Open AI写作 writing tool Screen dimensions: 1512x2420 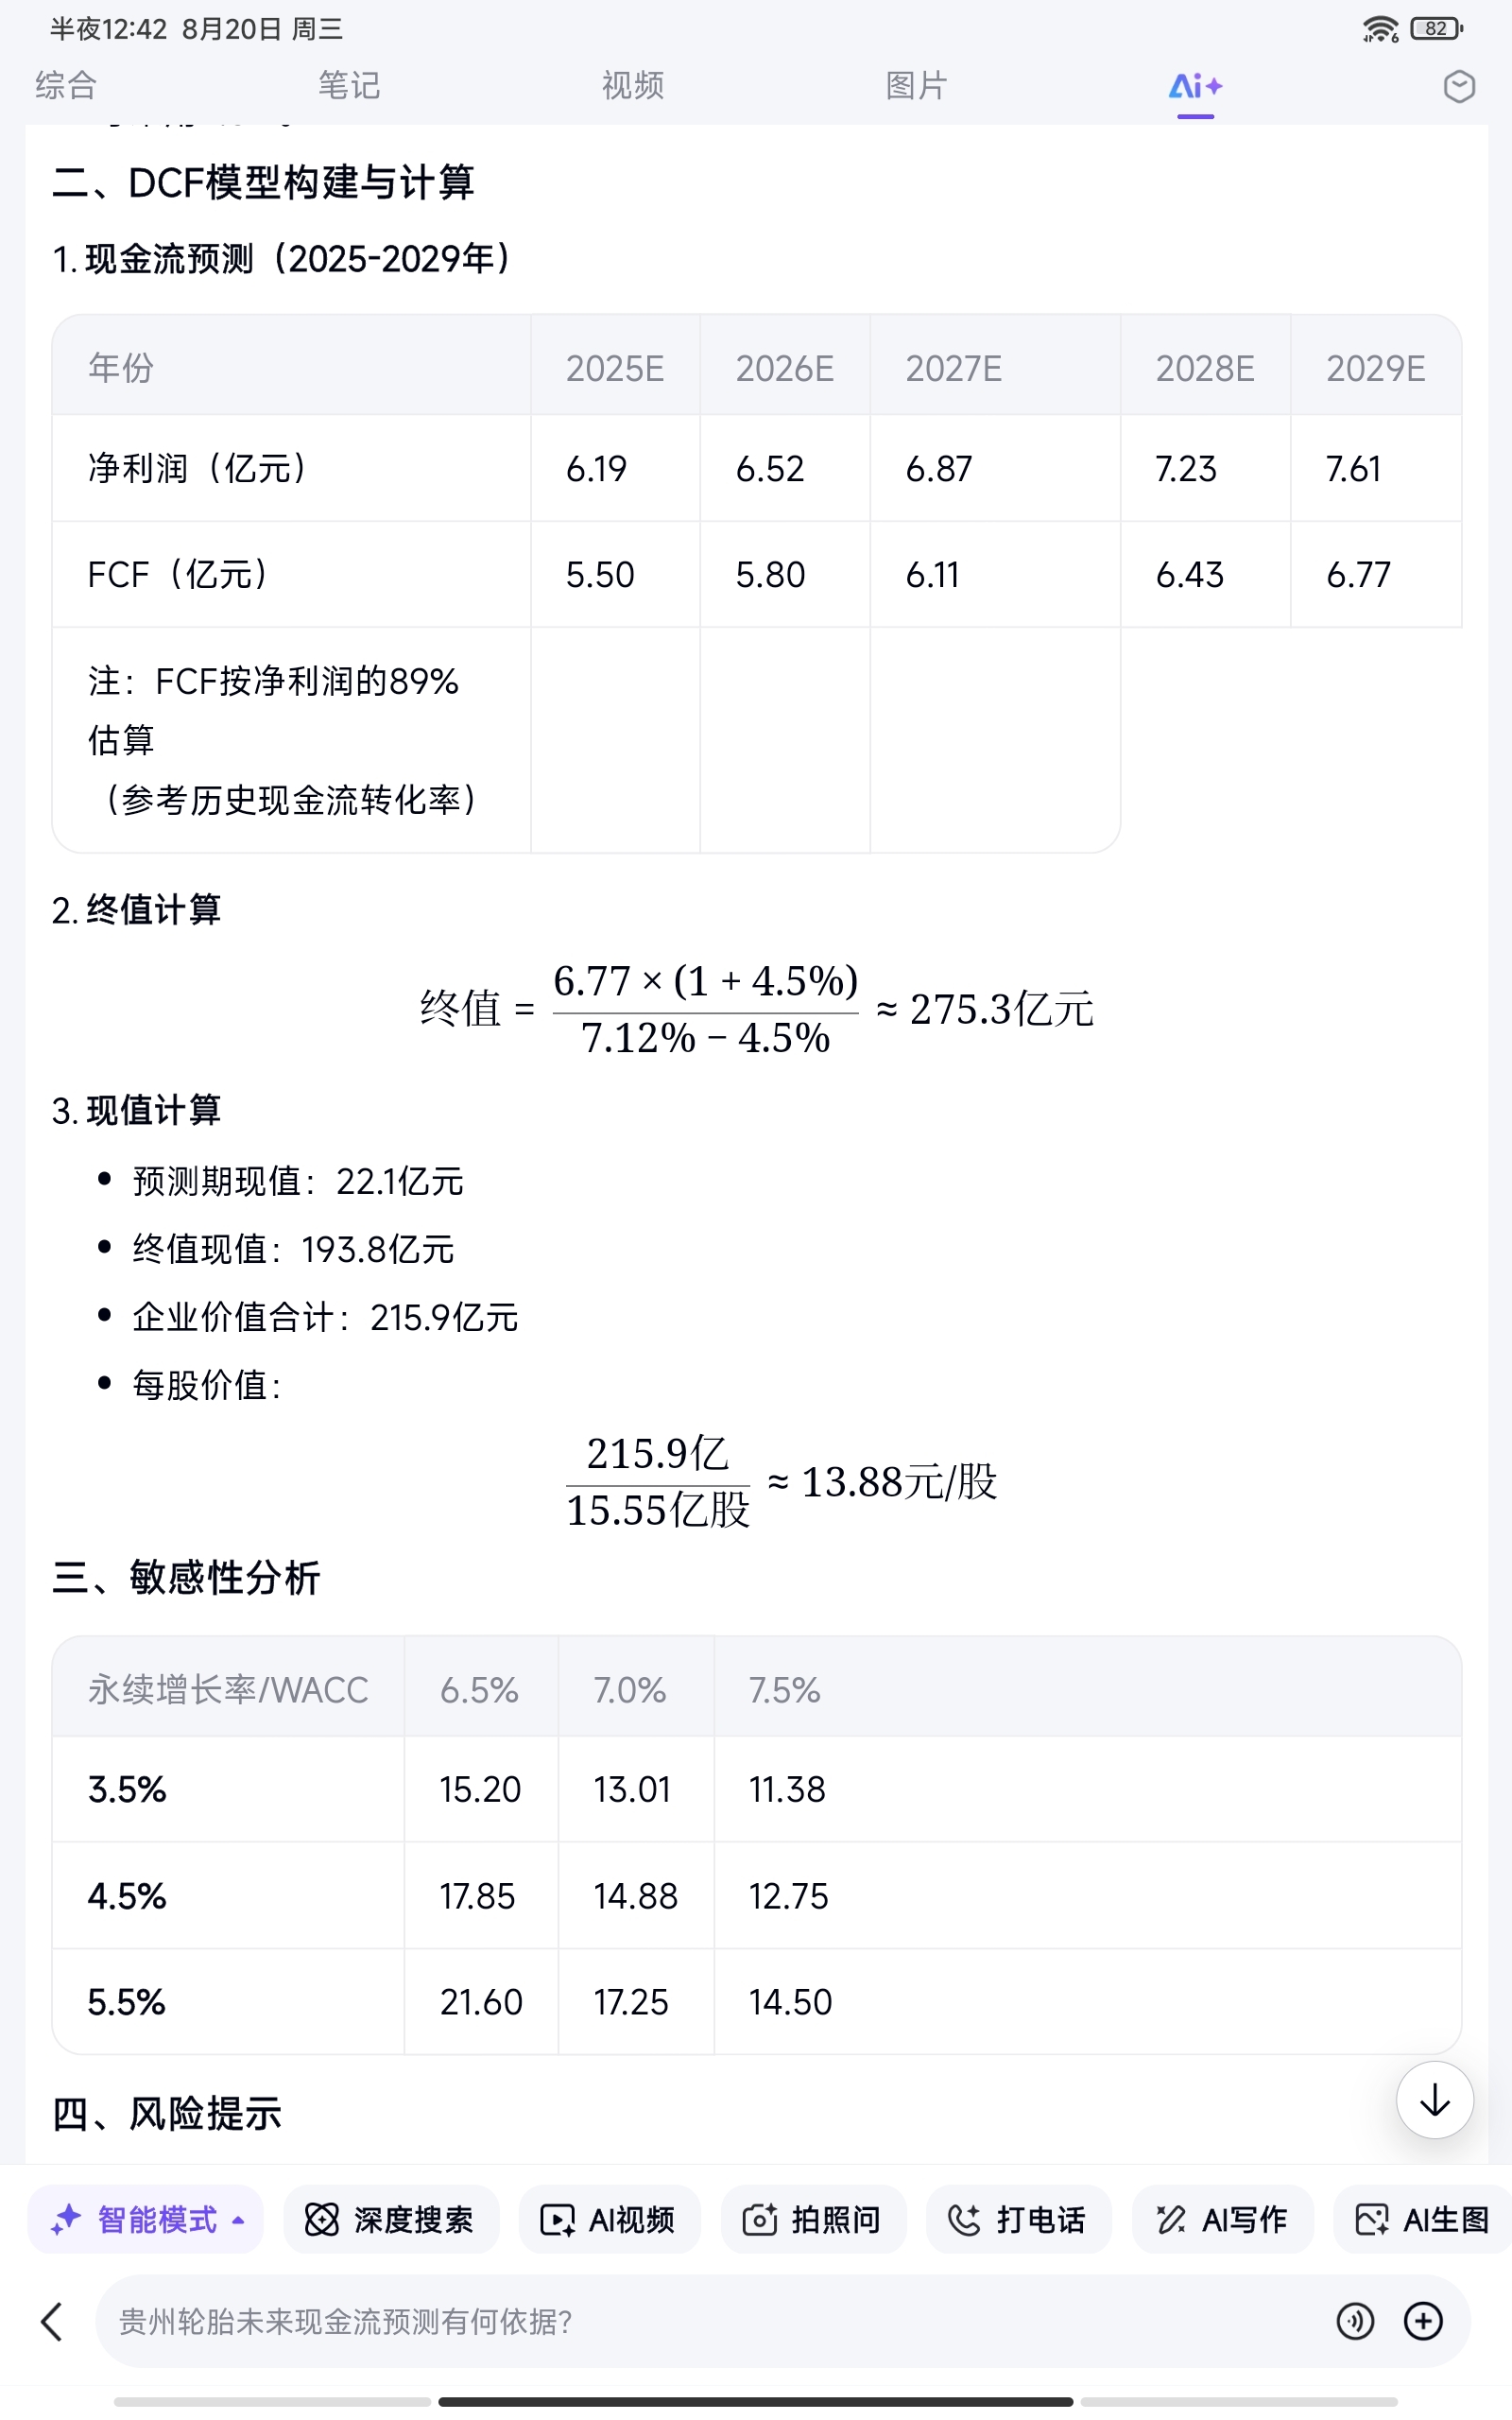pos(1222,2220)
